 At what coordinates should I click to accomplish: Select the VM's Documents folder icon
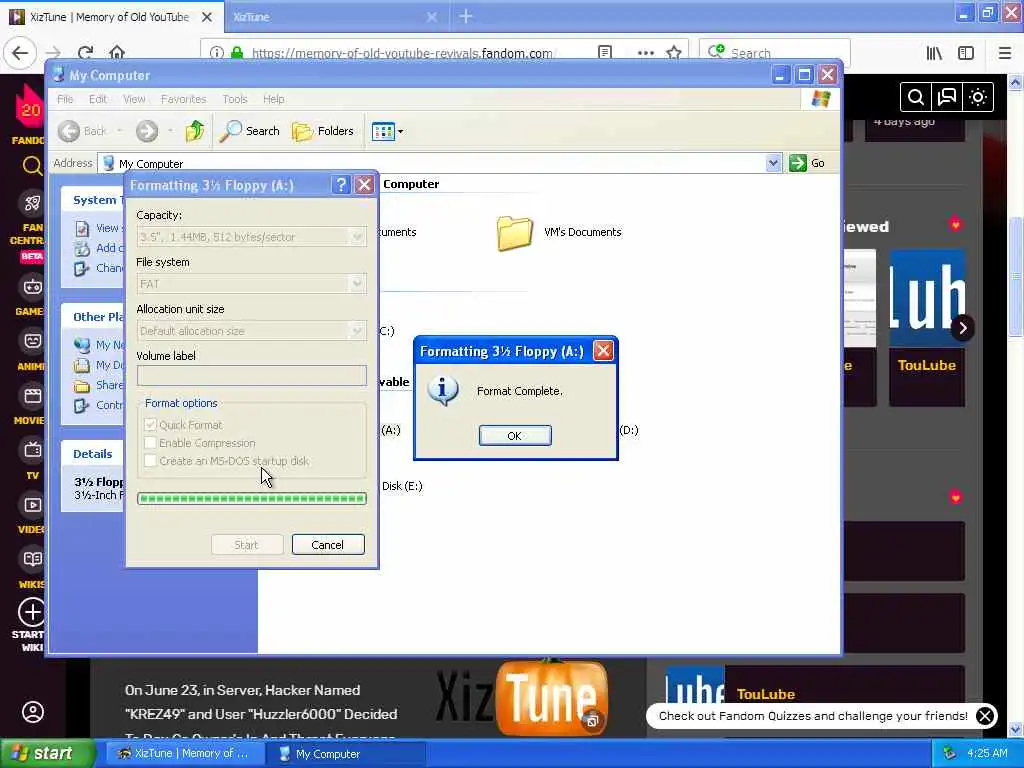tap(515, 232)
